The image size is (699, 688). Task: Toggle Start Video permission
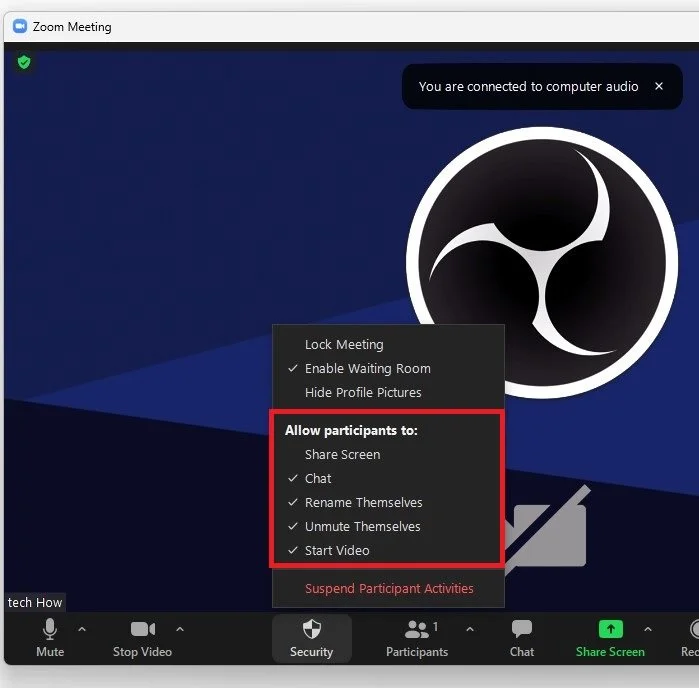pyautogui.click(x=388, y=550)
